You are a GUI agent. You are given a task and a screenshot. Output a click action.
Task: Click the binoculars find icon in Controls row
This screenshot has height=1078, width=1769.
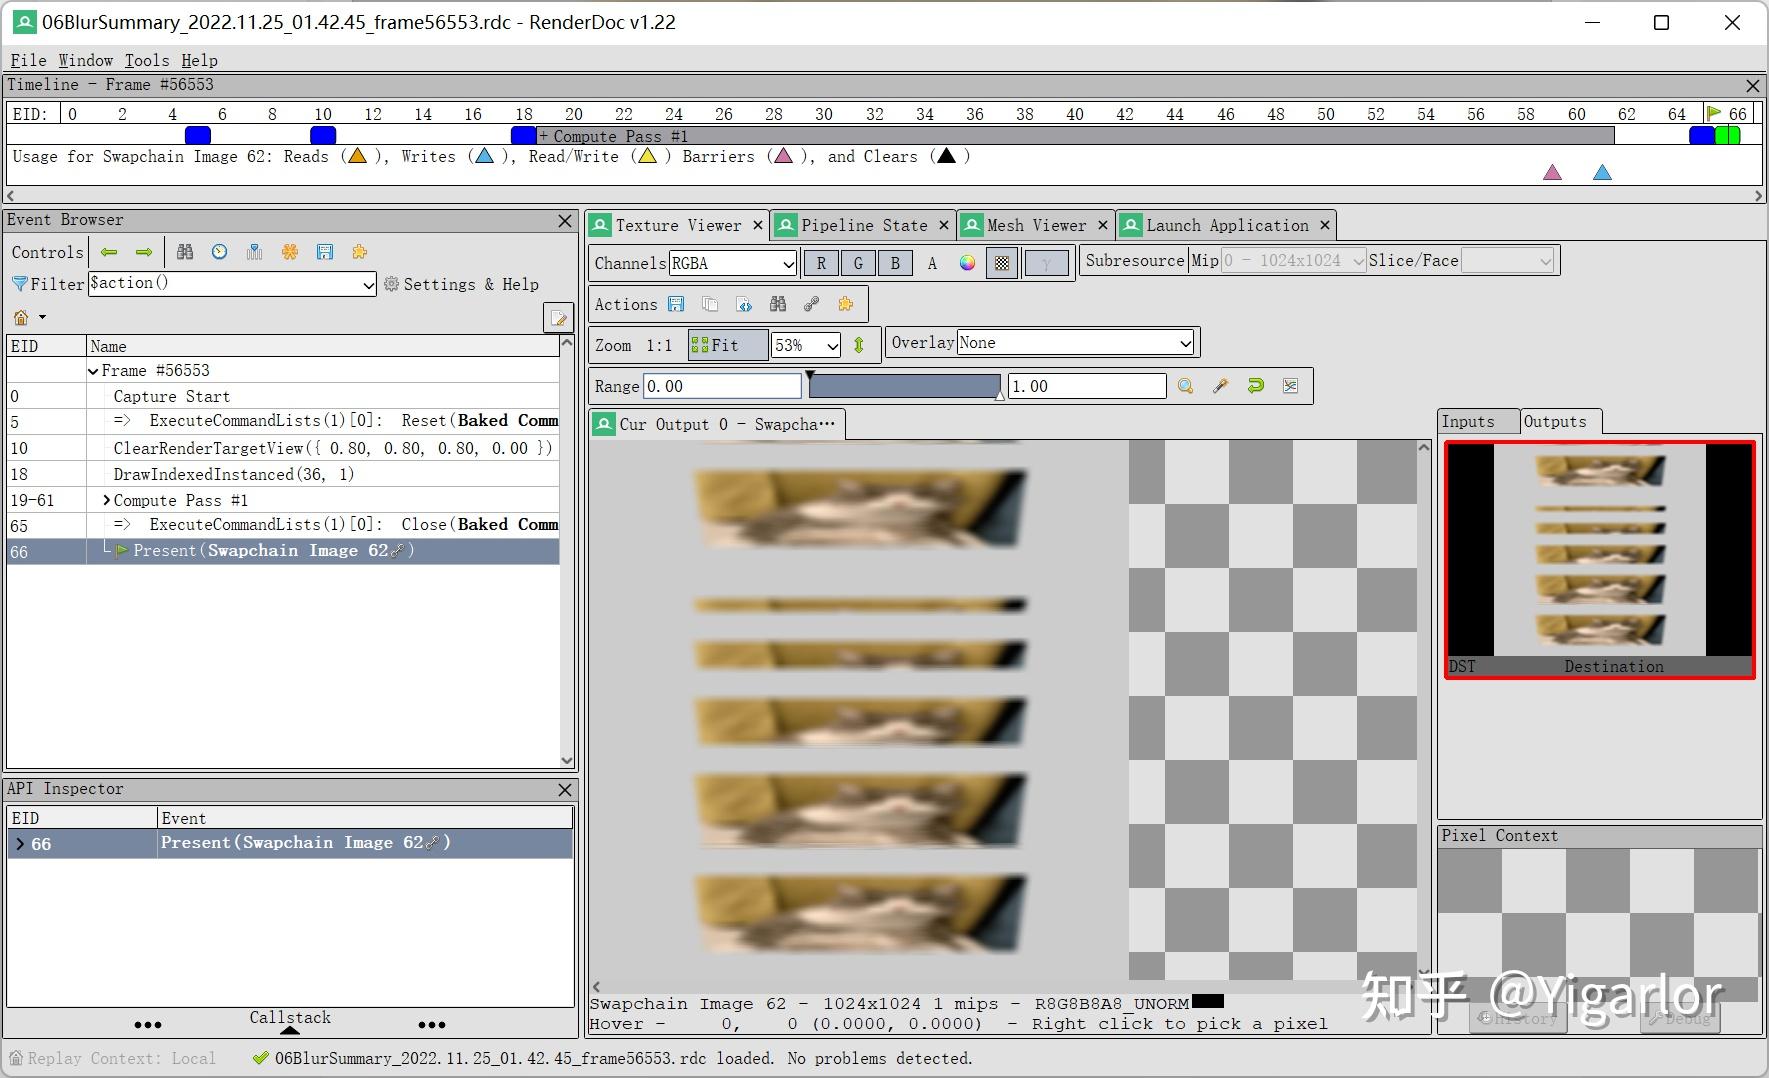tap(186, 252)
